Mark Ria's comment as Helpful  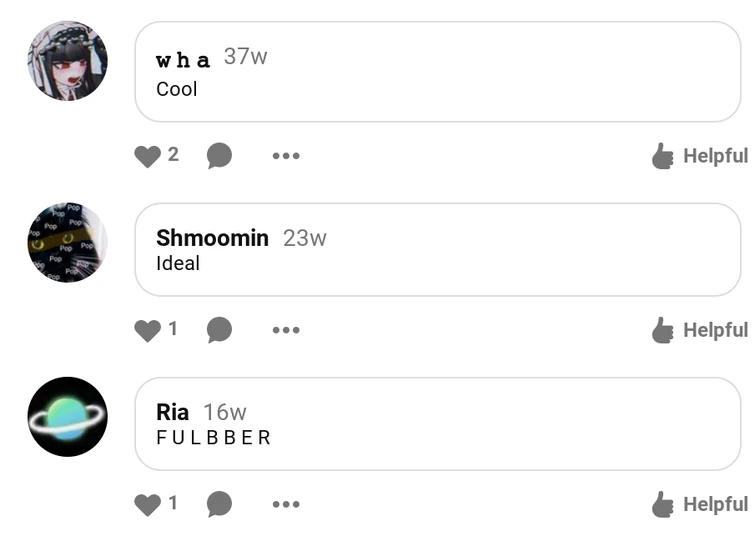coord(699,505)
